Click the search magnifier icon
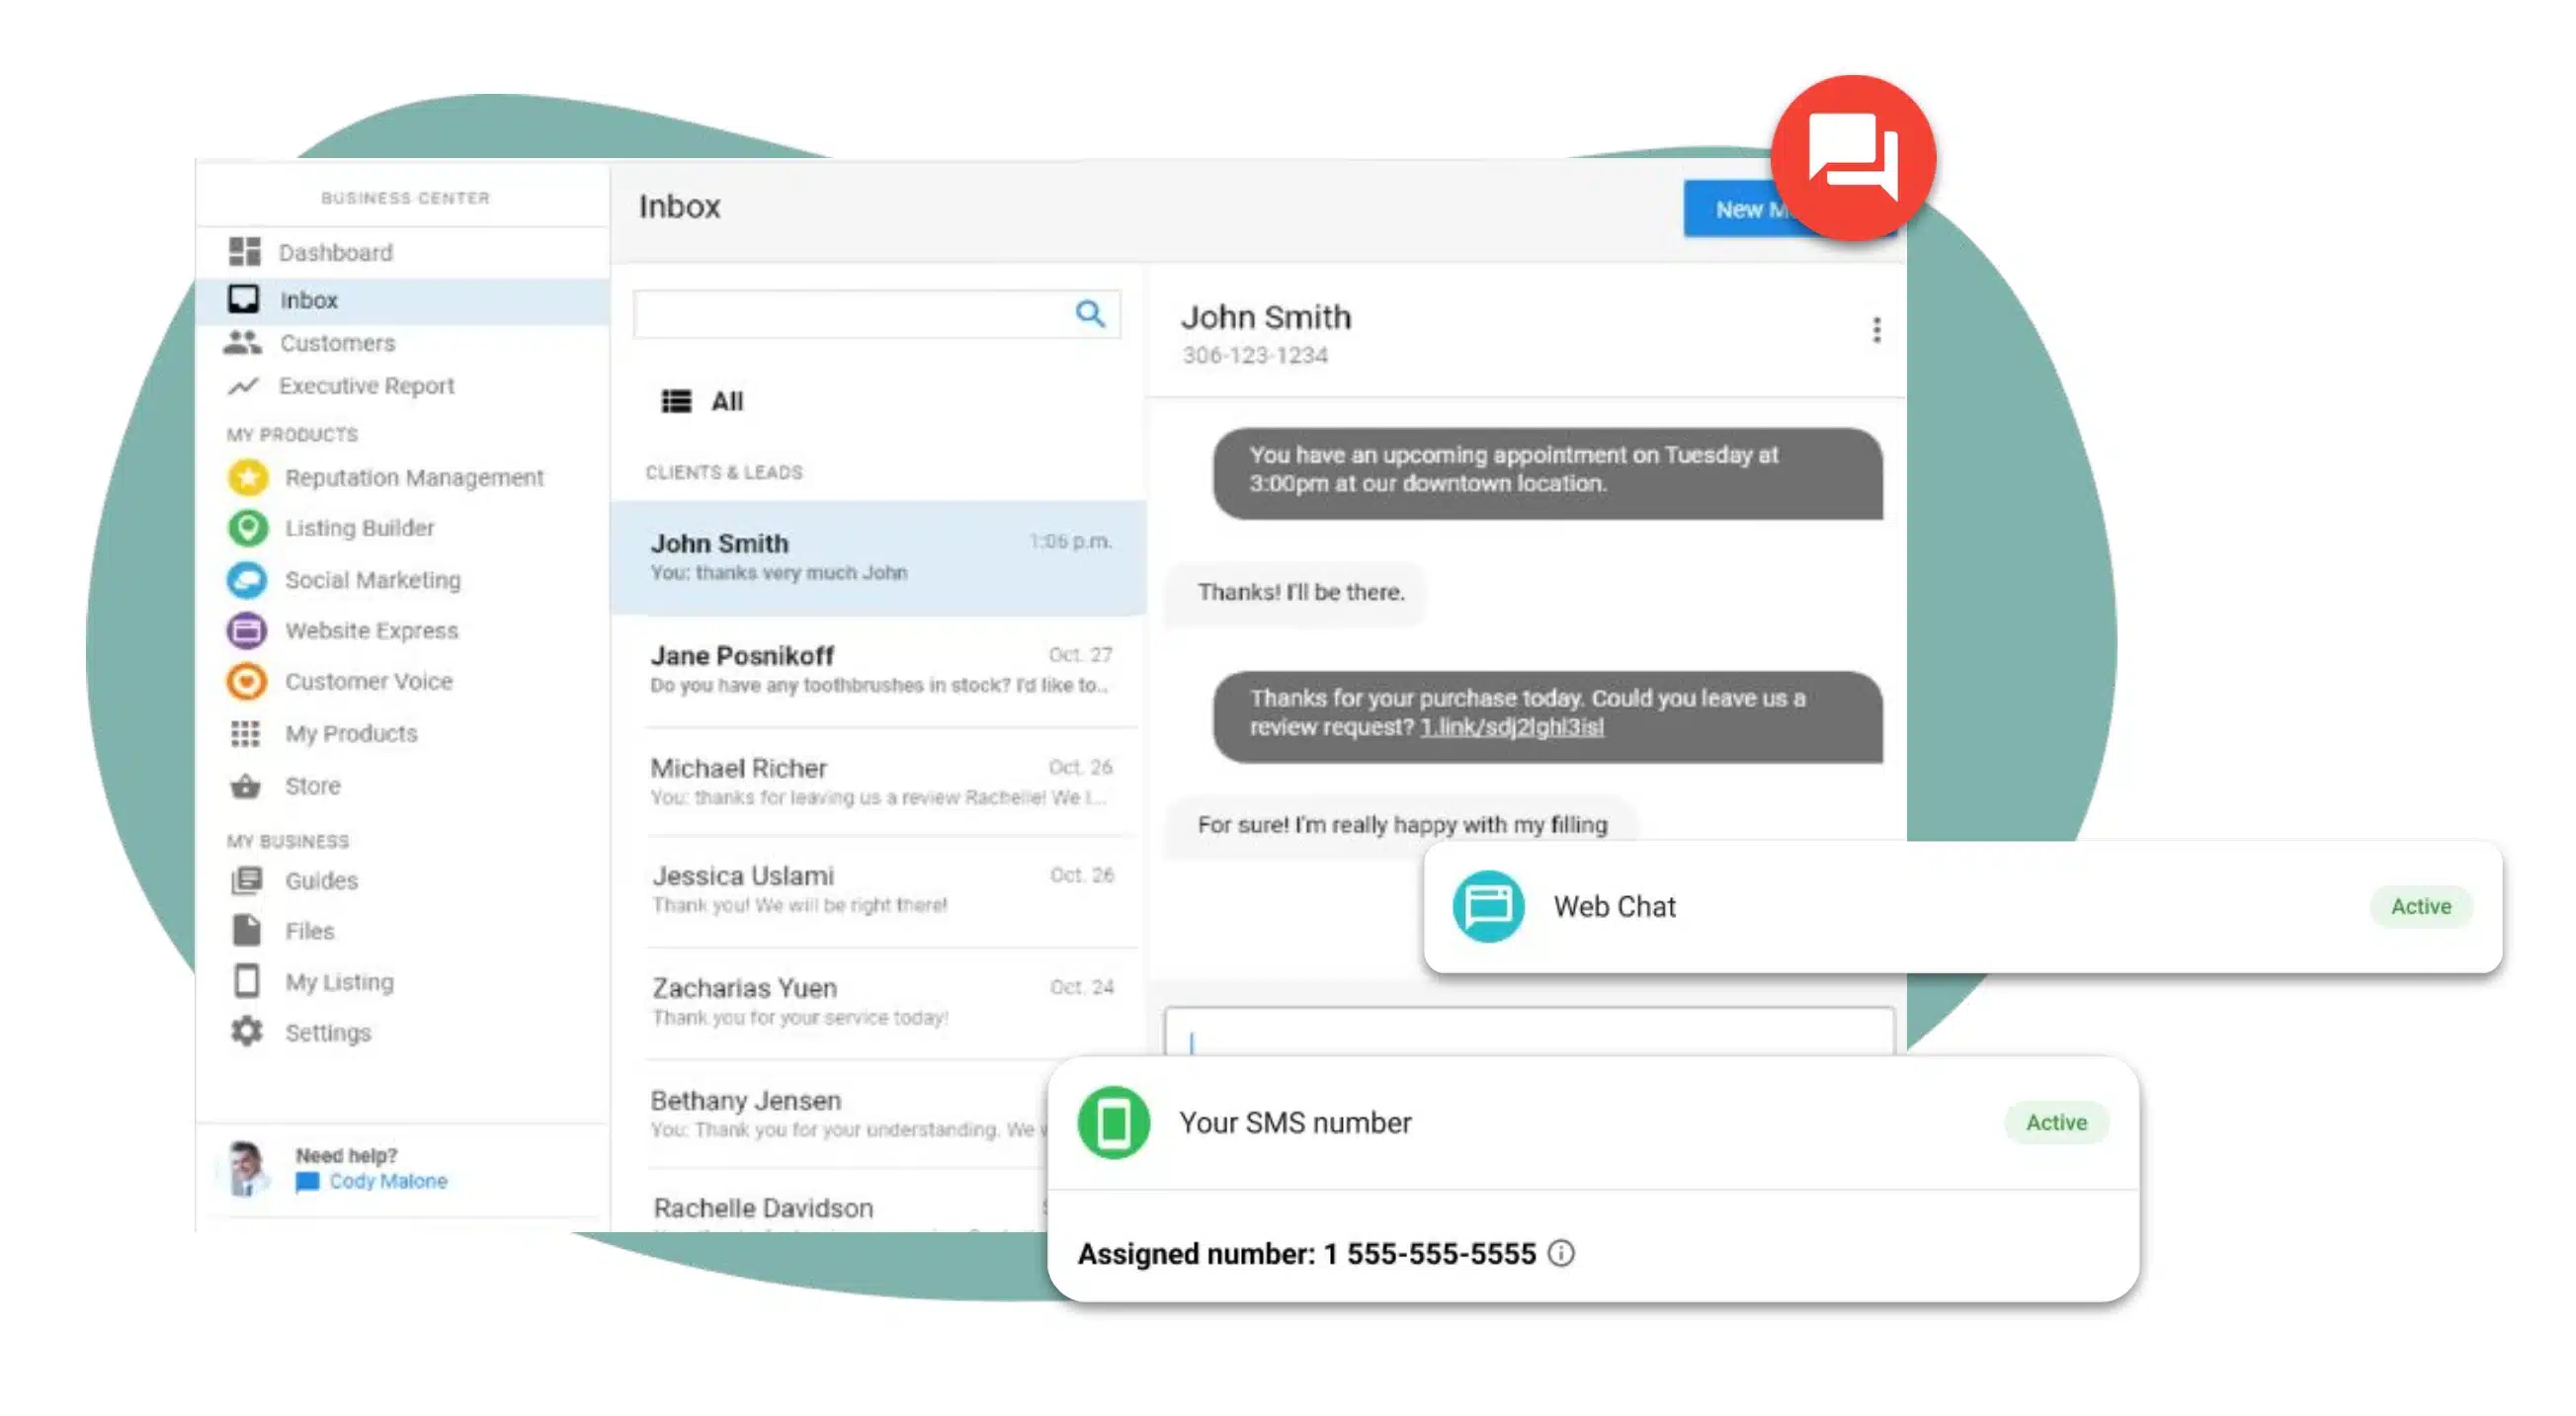2576x1416 pixels. (x=1089, y=314)
